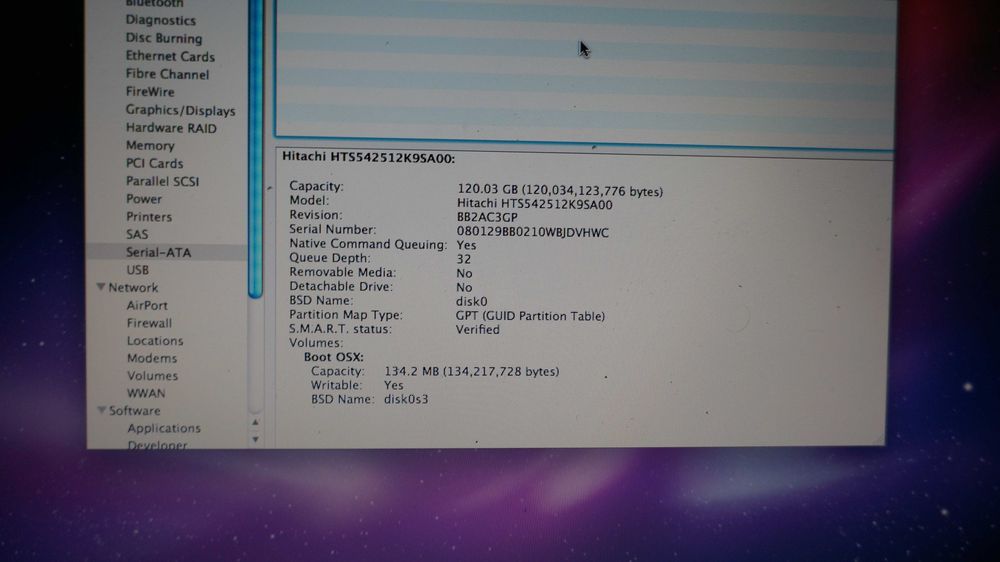This screenshot has width=1000, height=562.
Task: Click Removable Media No value
Action: (x=464, y=273)
